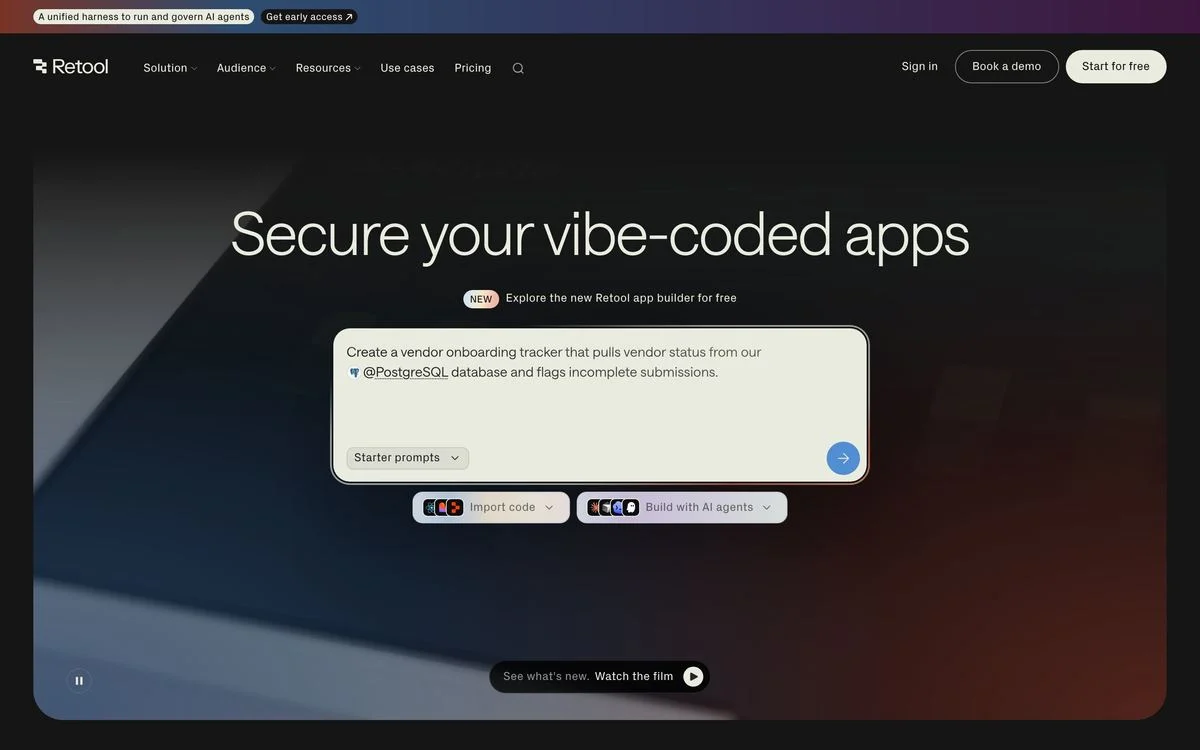
Task: Open the search magnifier icon
Action: [518, 68]
